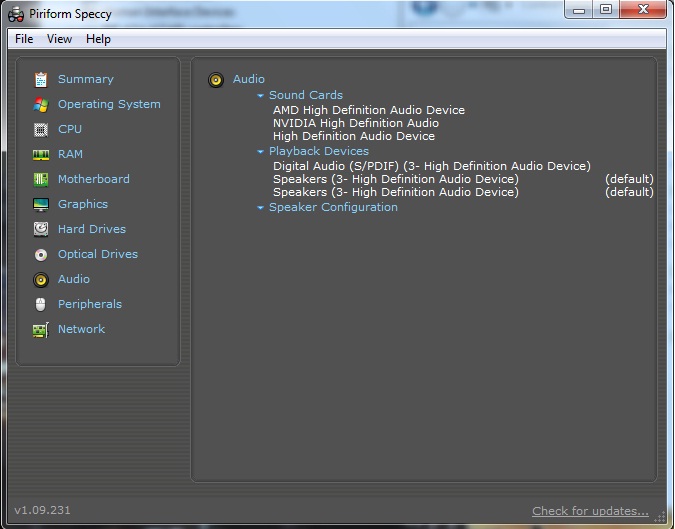Click the Graphics monitor icon
Image resolution: width=675 pixels, height=529 pixels.
click(x=41, y=204)
